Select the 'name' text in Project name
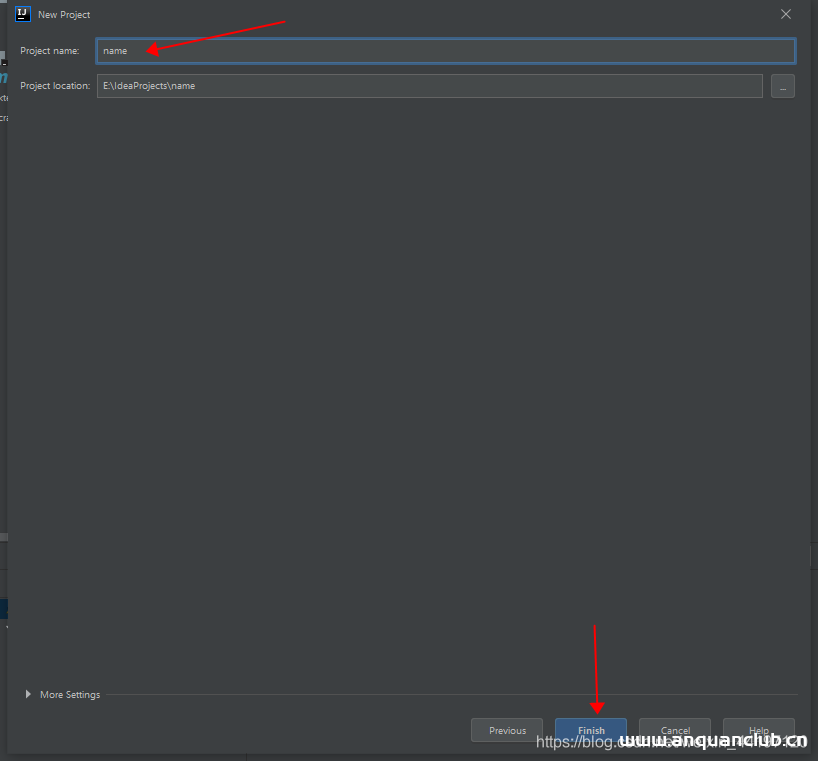 (115, 51)
